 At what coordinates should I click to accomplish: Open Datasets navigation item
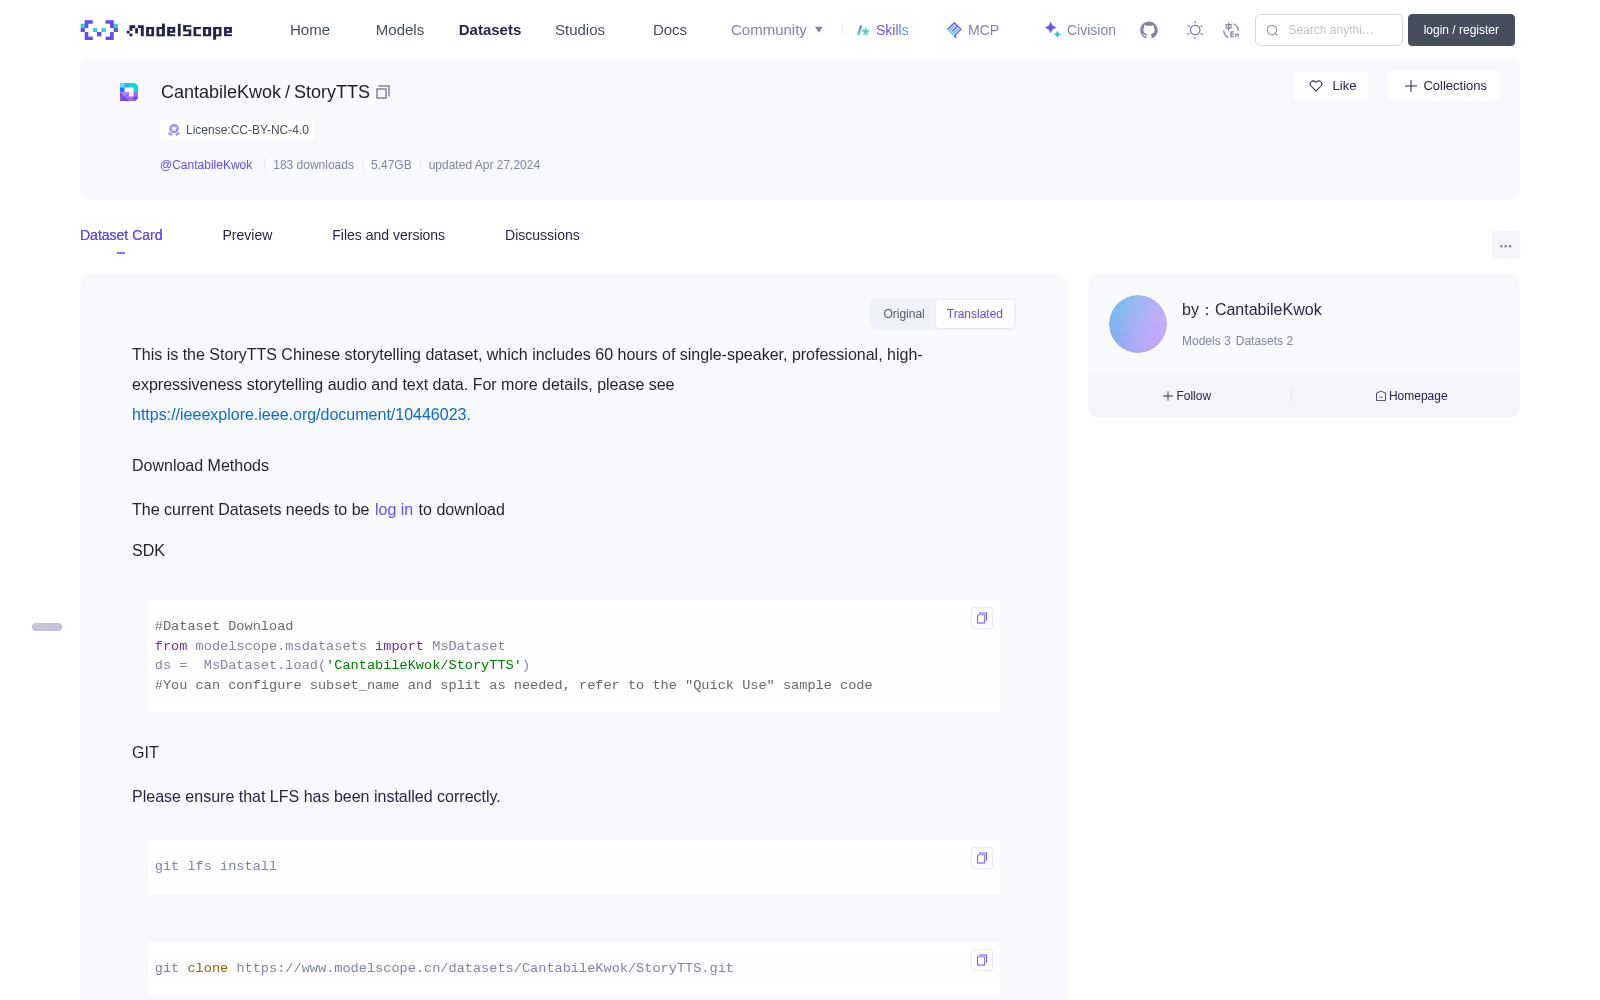coord(490,30)
